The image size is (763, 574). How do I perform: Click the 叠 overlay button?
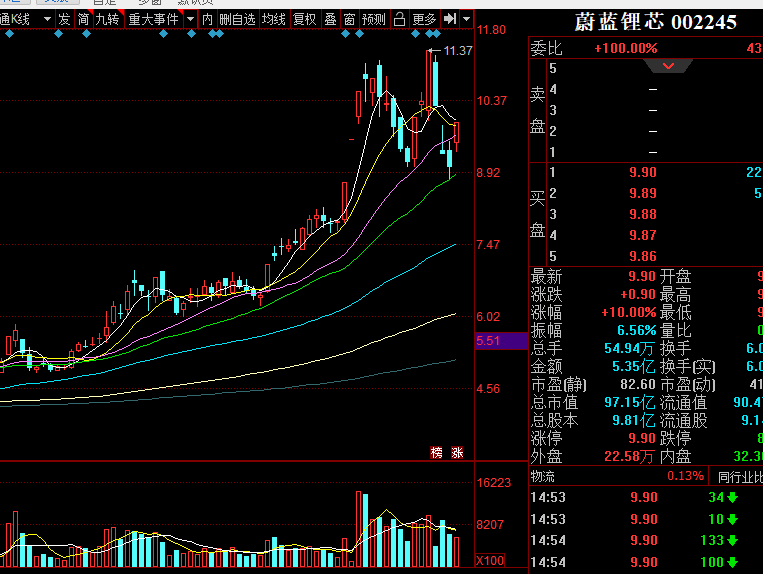click(330, 19)
